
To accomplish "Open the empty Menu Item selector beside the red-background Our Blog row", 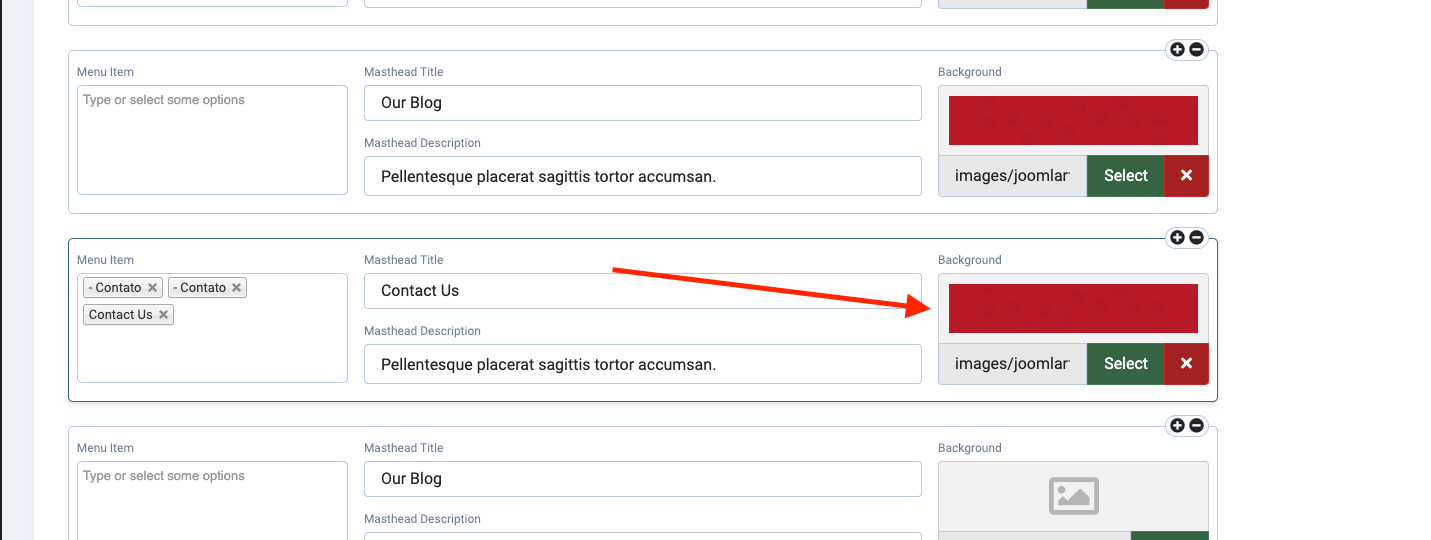I will pyautogui.click(x=212, y=140).
